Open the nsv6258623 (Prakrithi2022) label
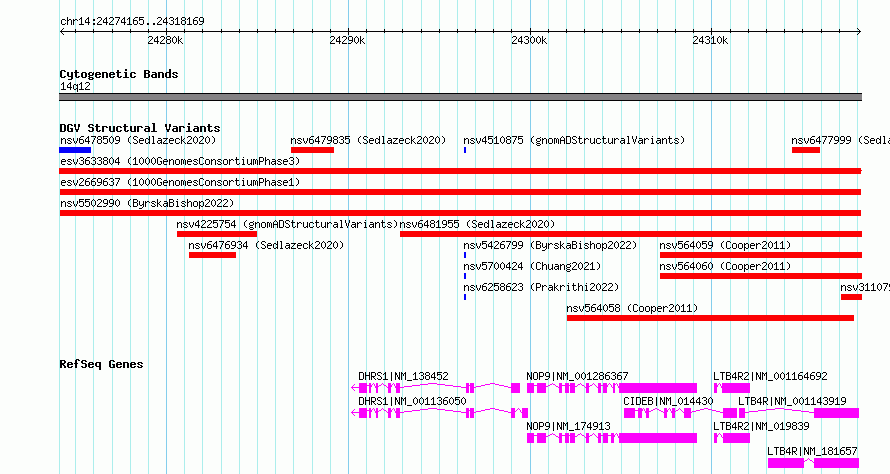Viewport: 890px width, 474px height. [541, 287]
